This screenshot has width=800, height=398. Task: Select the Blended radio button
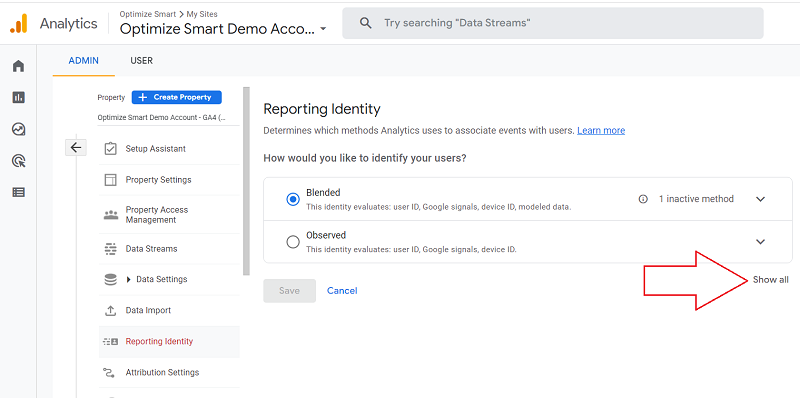coord(293,199)
